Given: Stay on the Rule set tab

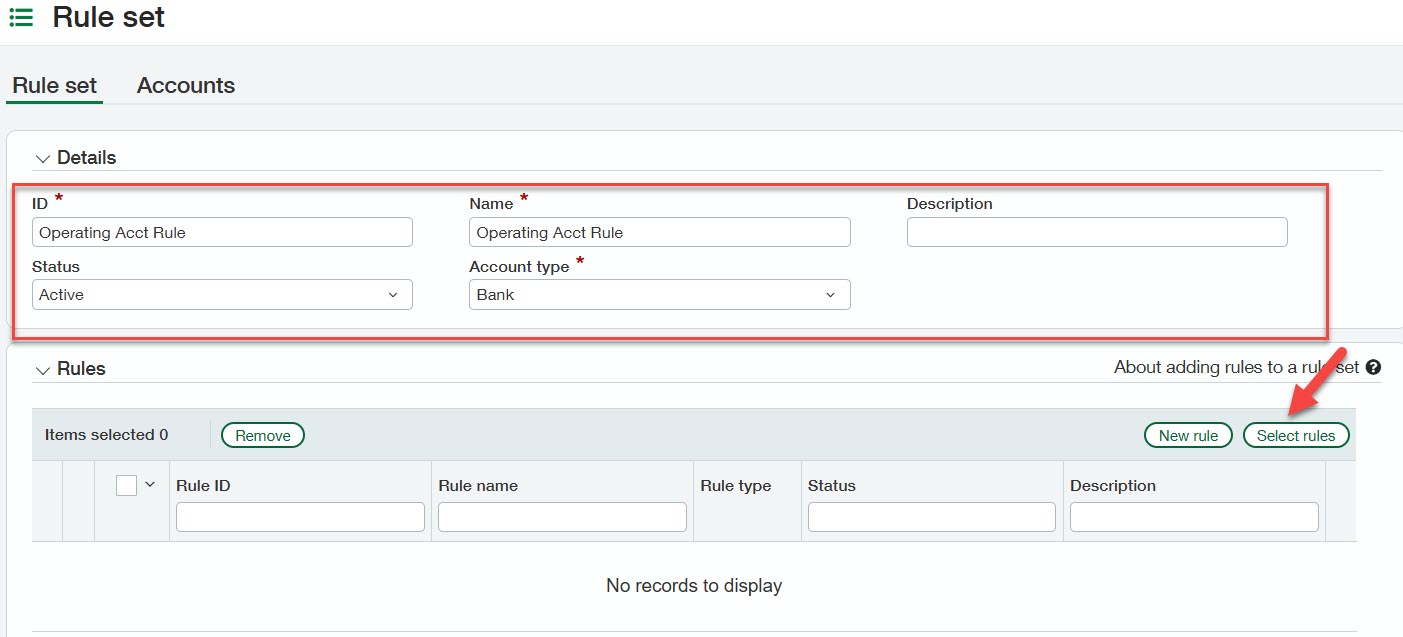Looking at the screenshot, I should coord(53,85).
